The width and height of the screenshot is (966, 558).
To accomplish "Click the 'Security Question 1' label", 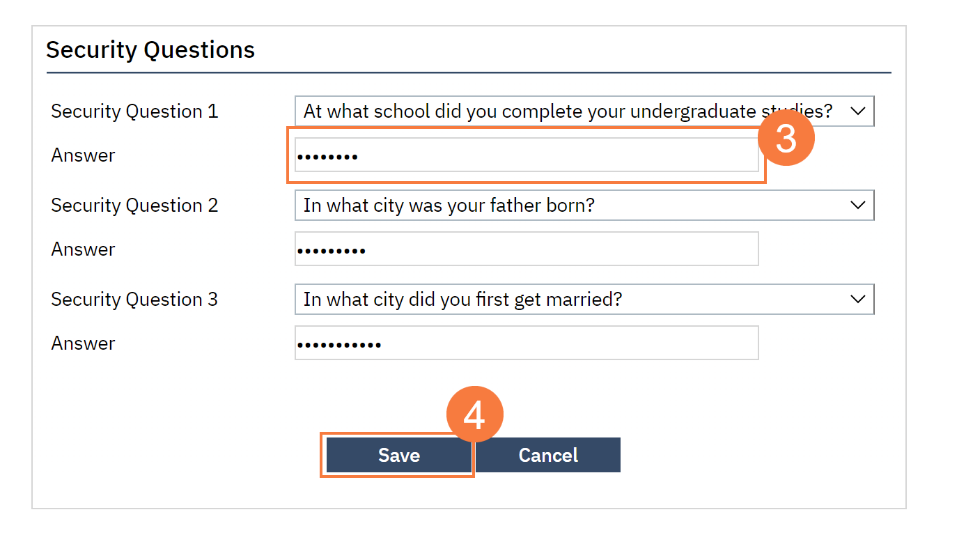I will pos(134,112).
